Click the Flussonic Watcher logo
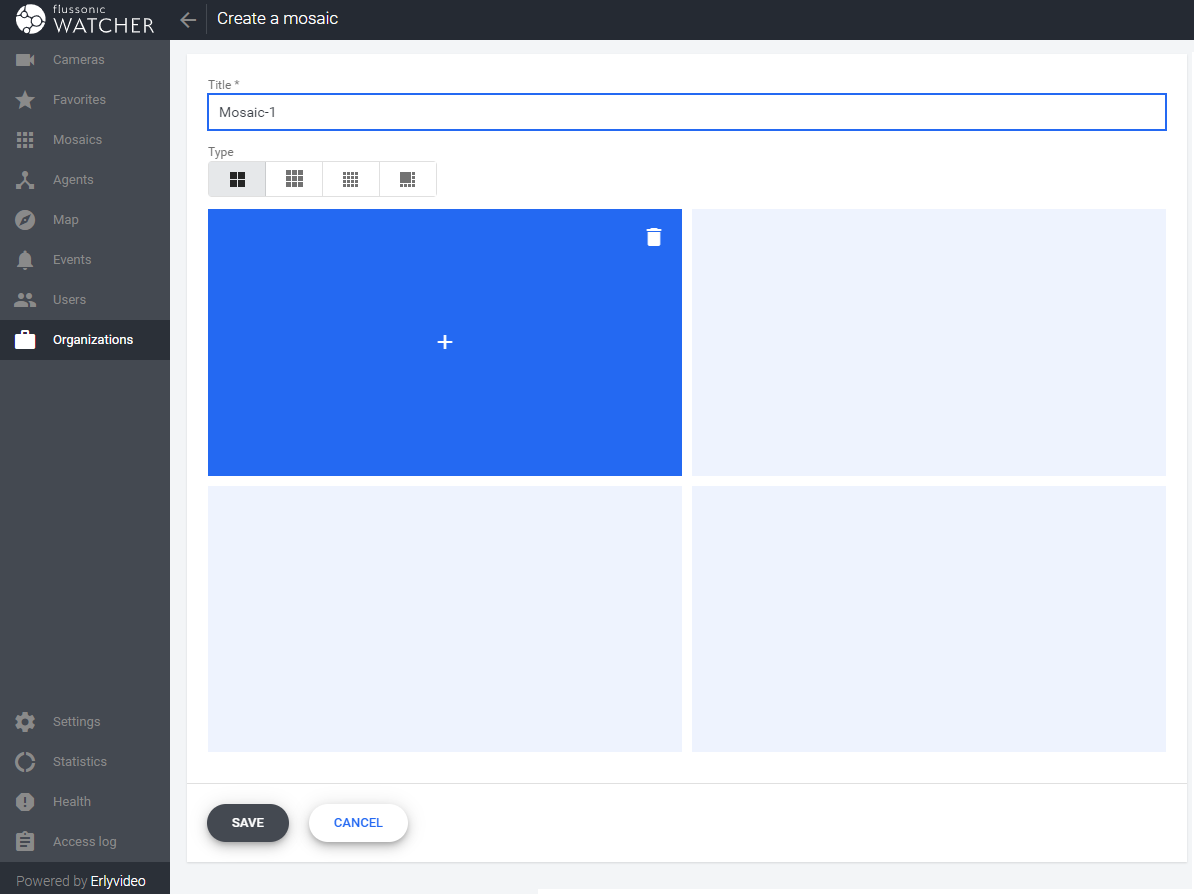This screenshot has width=1194, height=894. tap(85, 19)
